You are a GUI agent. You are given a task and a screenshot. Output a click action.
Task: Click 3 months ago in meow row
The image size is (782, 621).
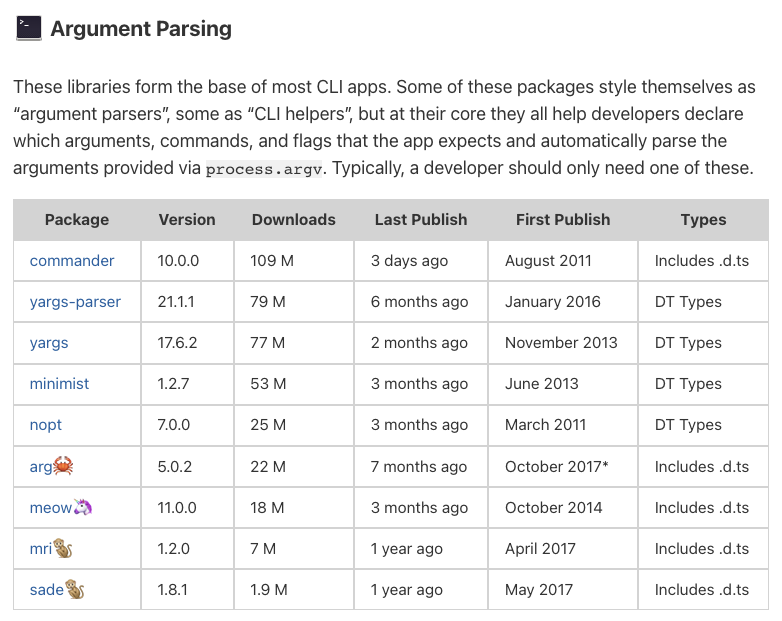(x=419, y=508)
